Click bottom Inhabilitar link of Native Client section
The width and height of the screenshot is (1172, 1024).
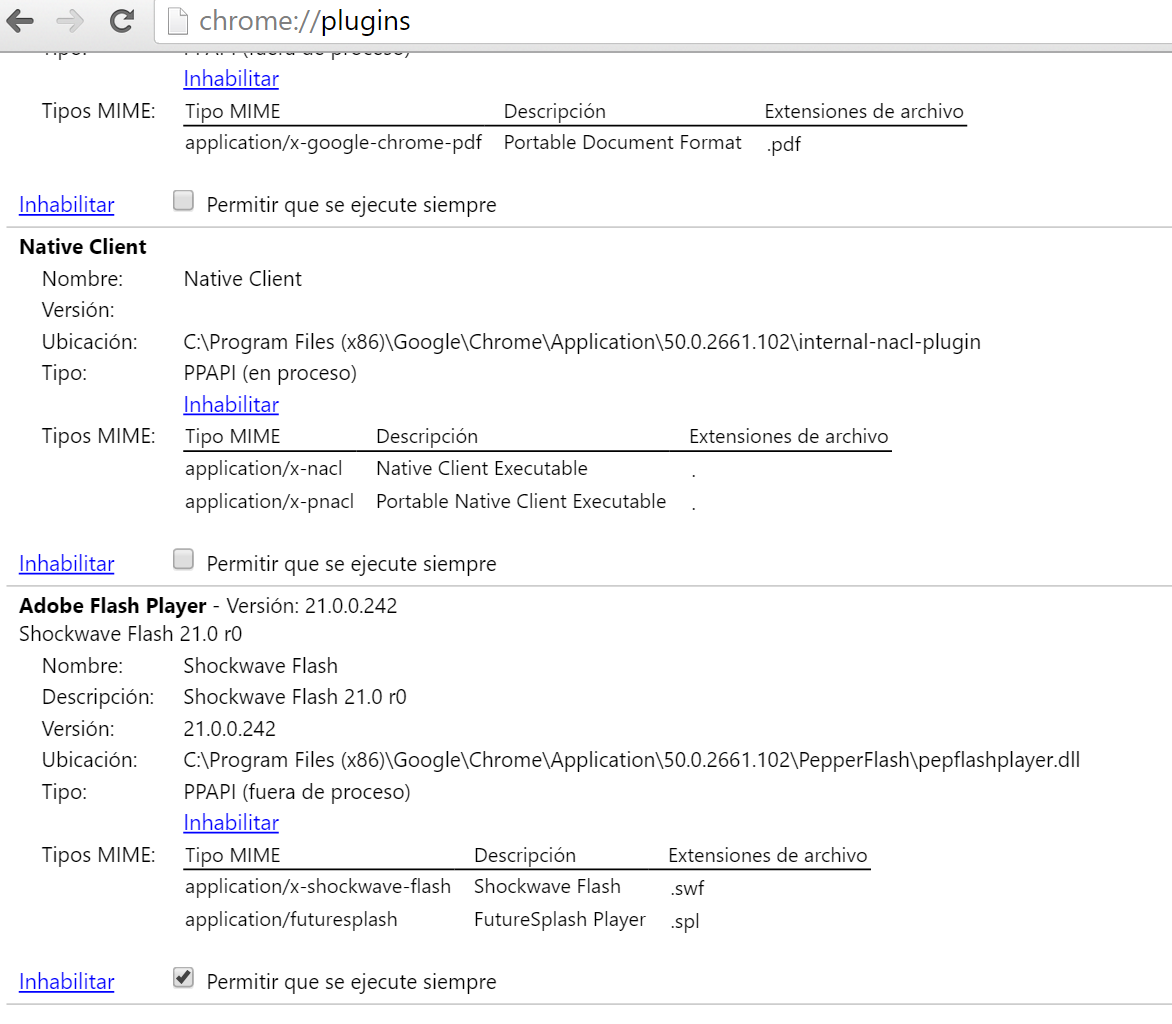point(67,563)
